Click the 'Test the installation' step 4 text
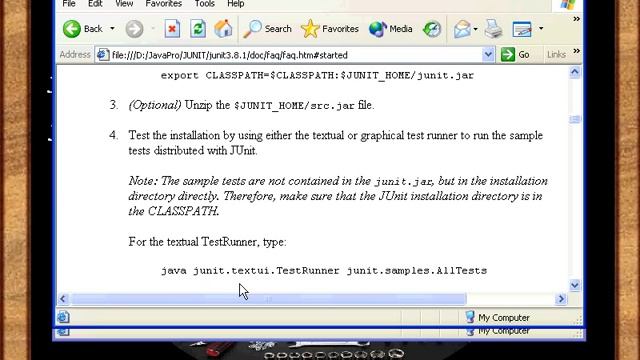Image resolution: width=640 pixels, height=360 pixels. (336, 143)
